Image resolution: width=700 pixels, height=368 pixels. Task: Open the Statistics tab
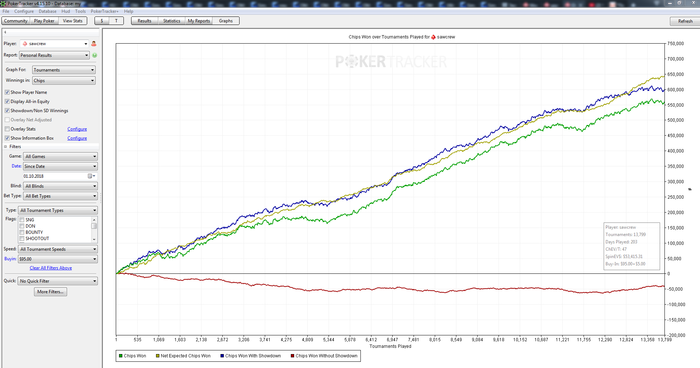[x=171, y=21]
